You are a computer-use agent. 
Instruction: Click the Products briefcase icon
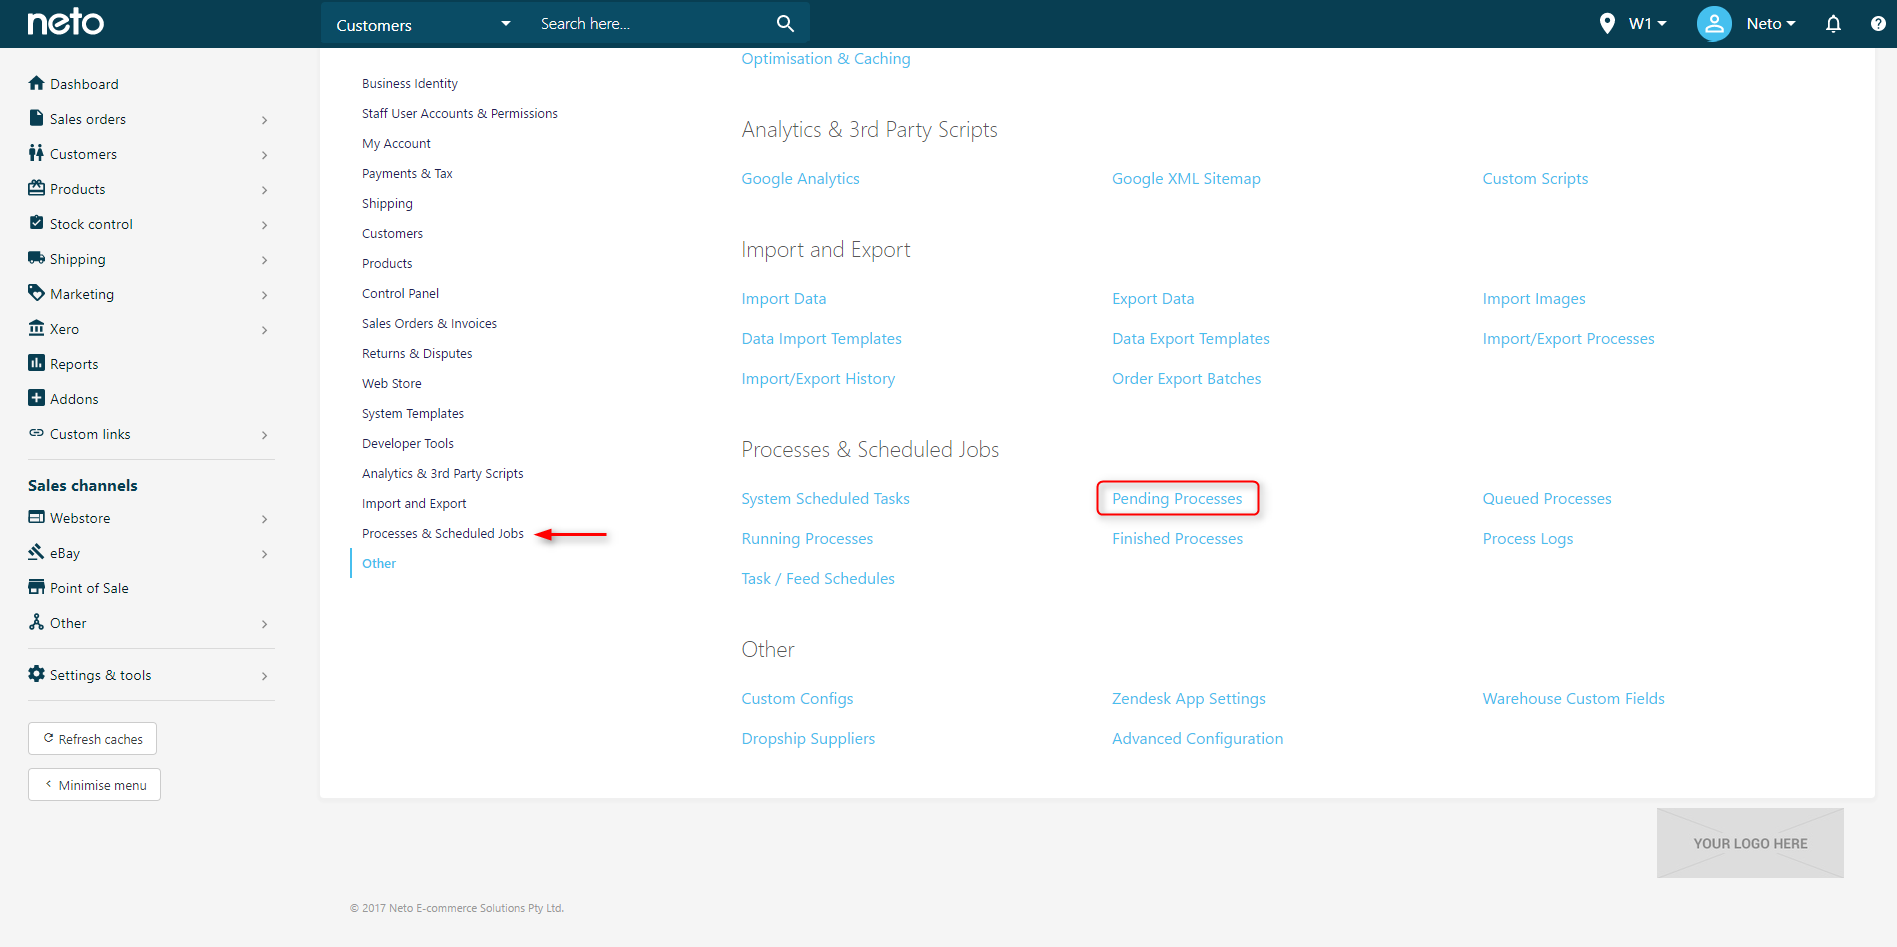[37, 188]
